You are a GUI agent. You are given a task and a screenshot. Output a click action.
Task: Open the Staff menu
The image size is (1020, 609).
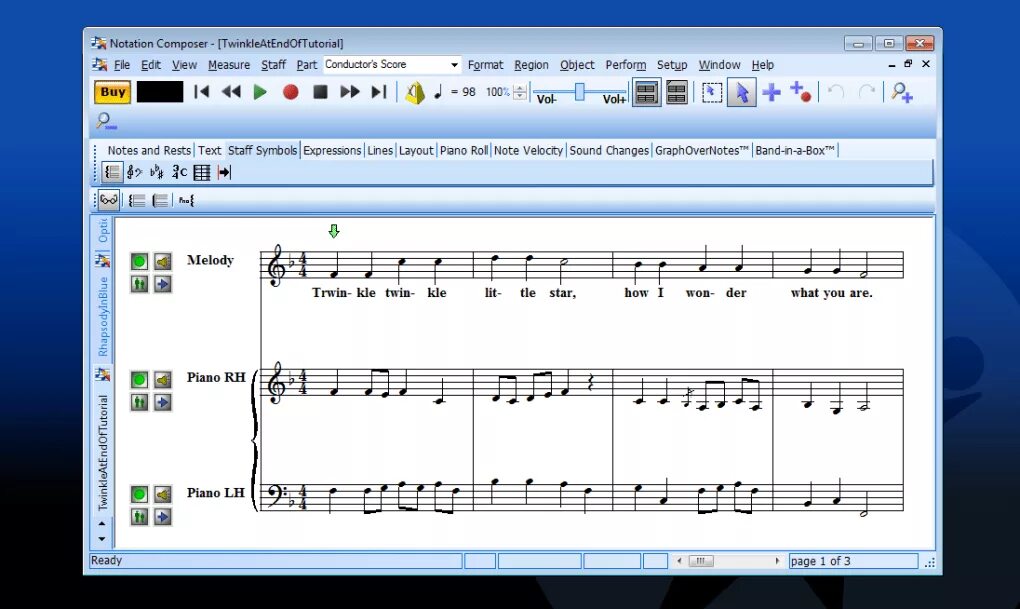coord(273,64)
